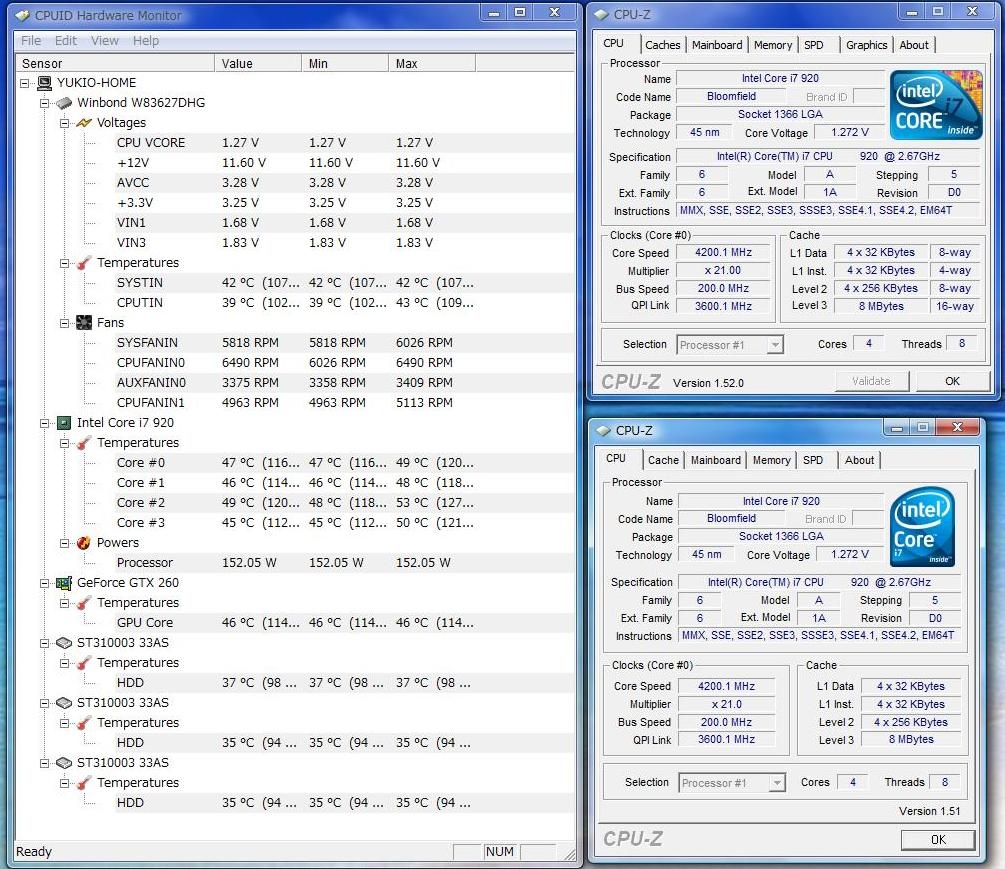Click Bus Speed value in CPU-Z 1.52

coord(723,288)
